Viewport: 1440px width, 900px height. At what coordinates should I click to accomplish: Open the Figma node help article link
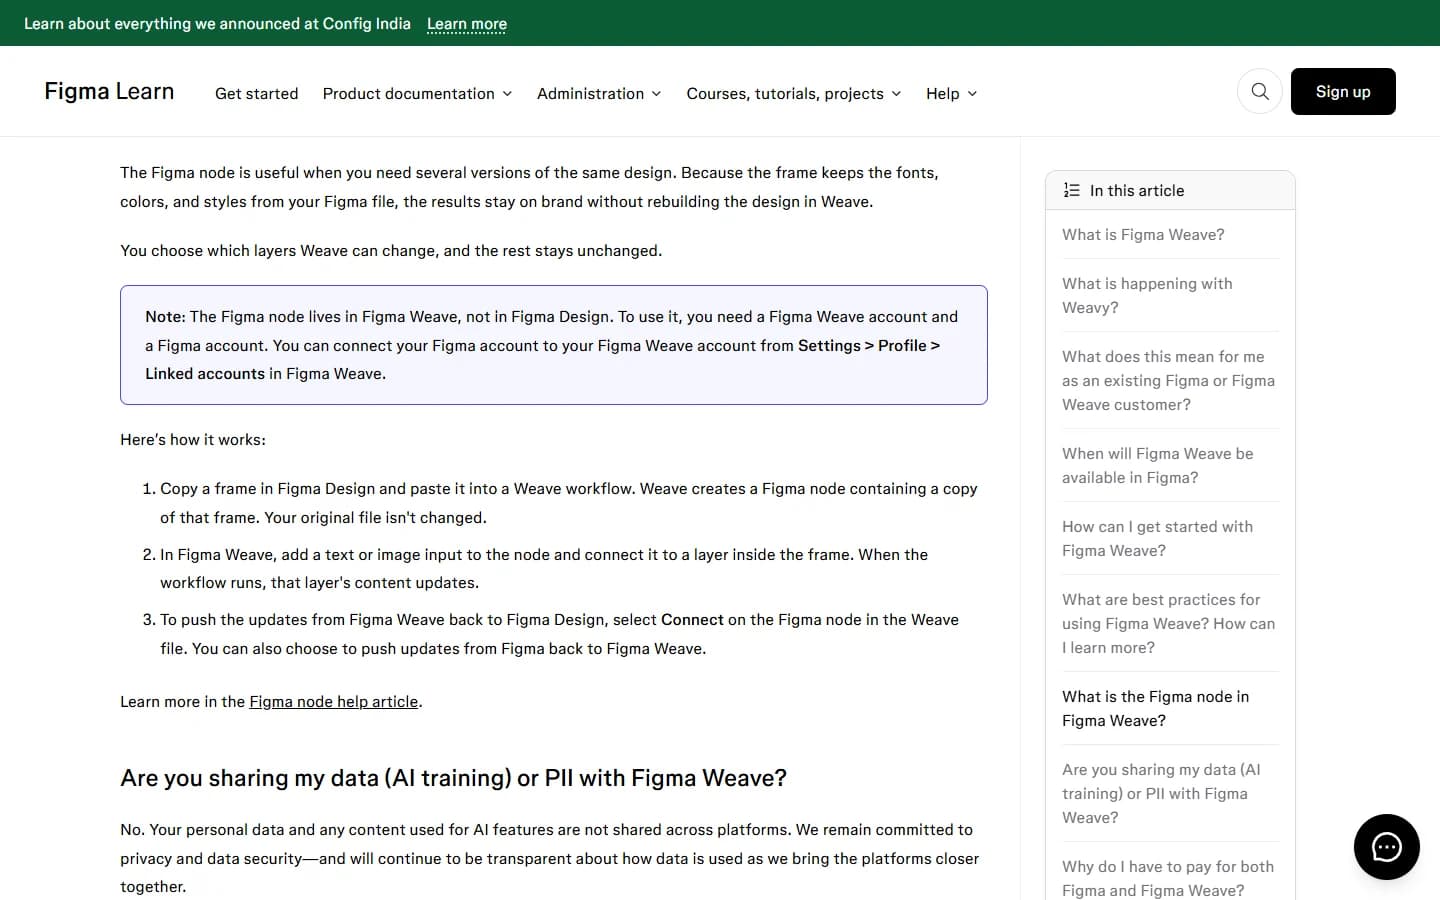point(334,702)
